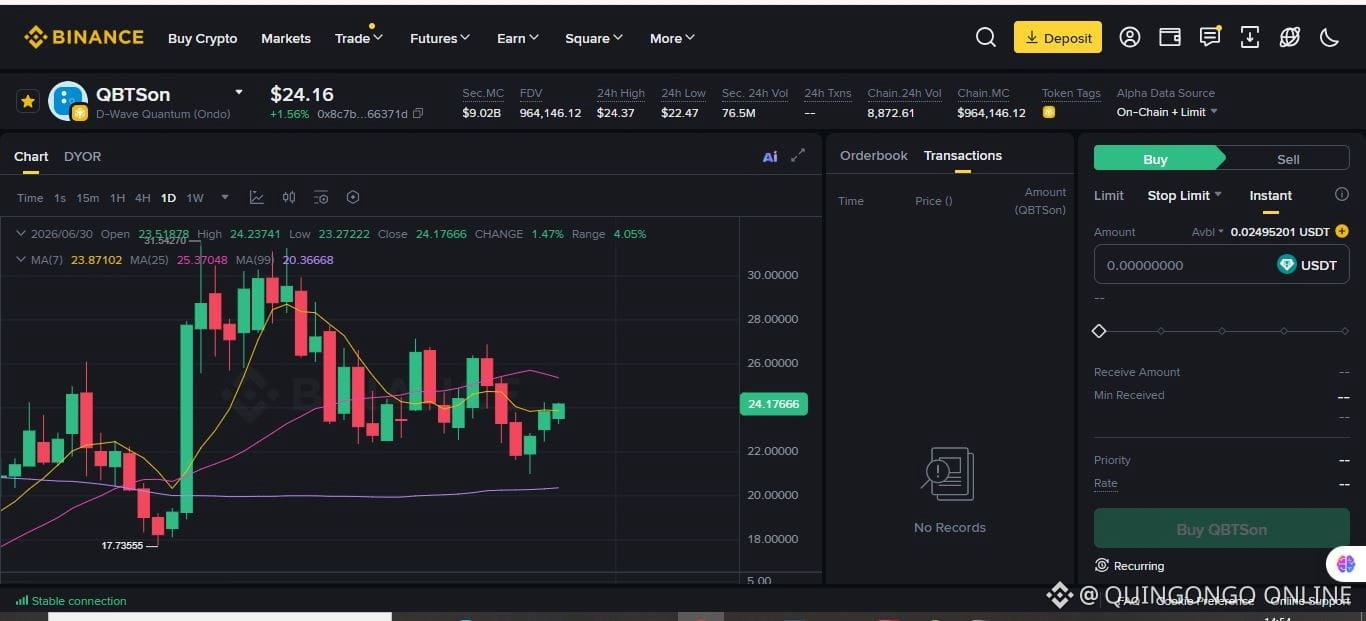Expand the Futures menu
Viewport: 1366px width, 621px height.
(x=440, y=38)
